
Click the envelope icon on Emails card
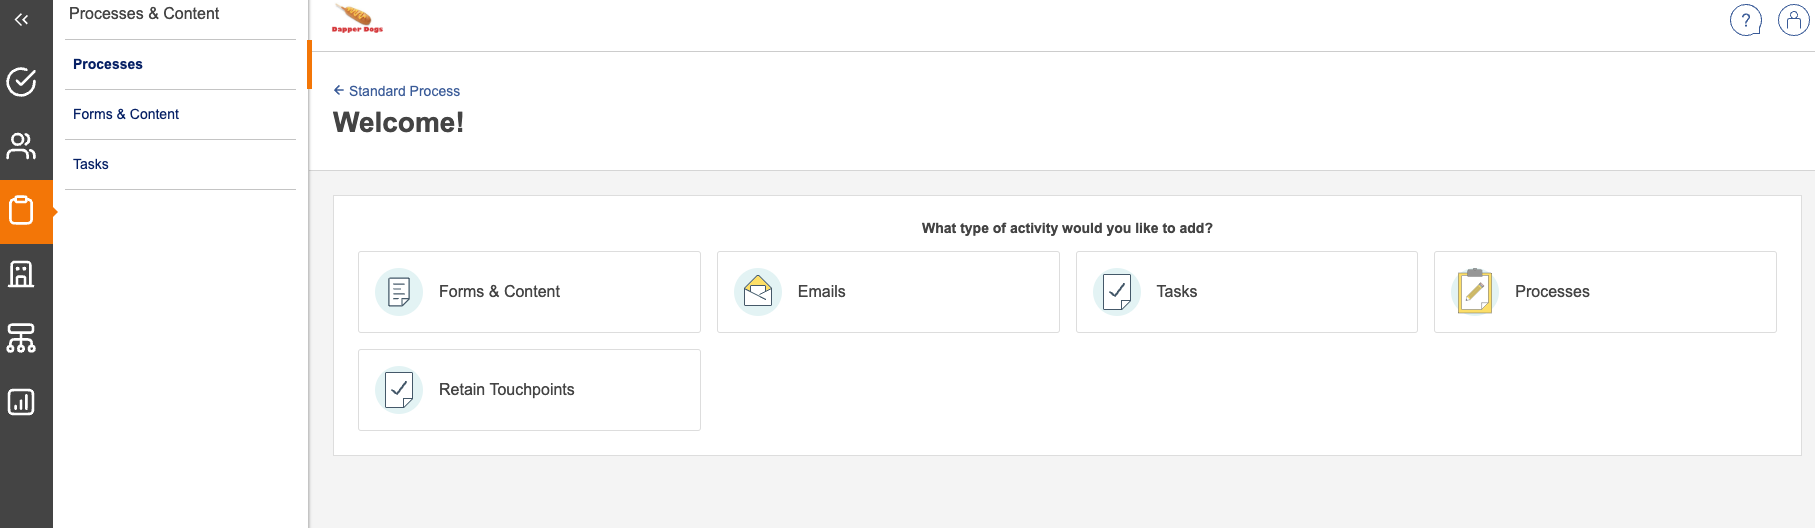point(758,292)
